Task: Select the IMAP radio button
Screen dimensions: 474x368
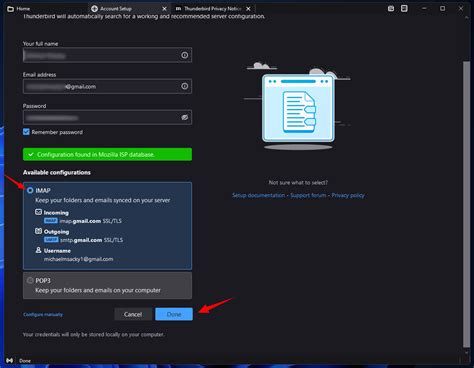Action: 30,190
